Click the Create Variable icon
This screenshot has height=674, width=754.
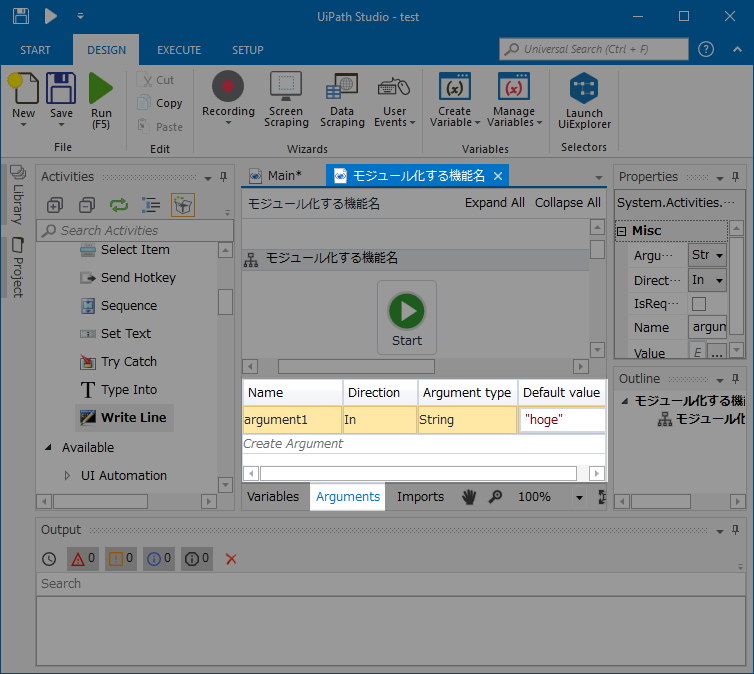pyautogui.click(x=454, y=87)
